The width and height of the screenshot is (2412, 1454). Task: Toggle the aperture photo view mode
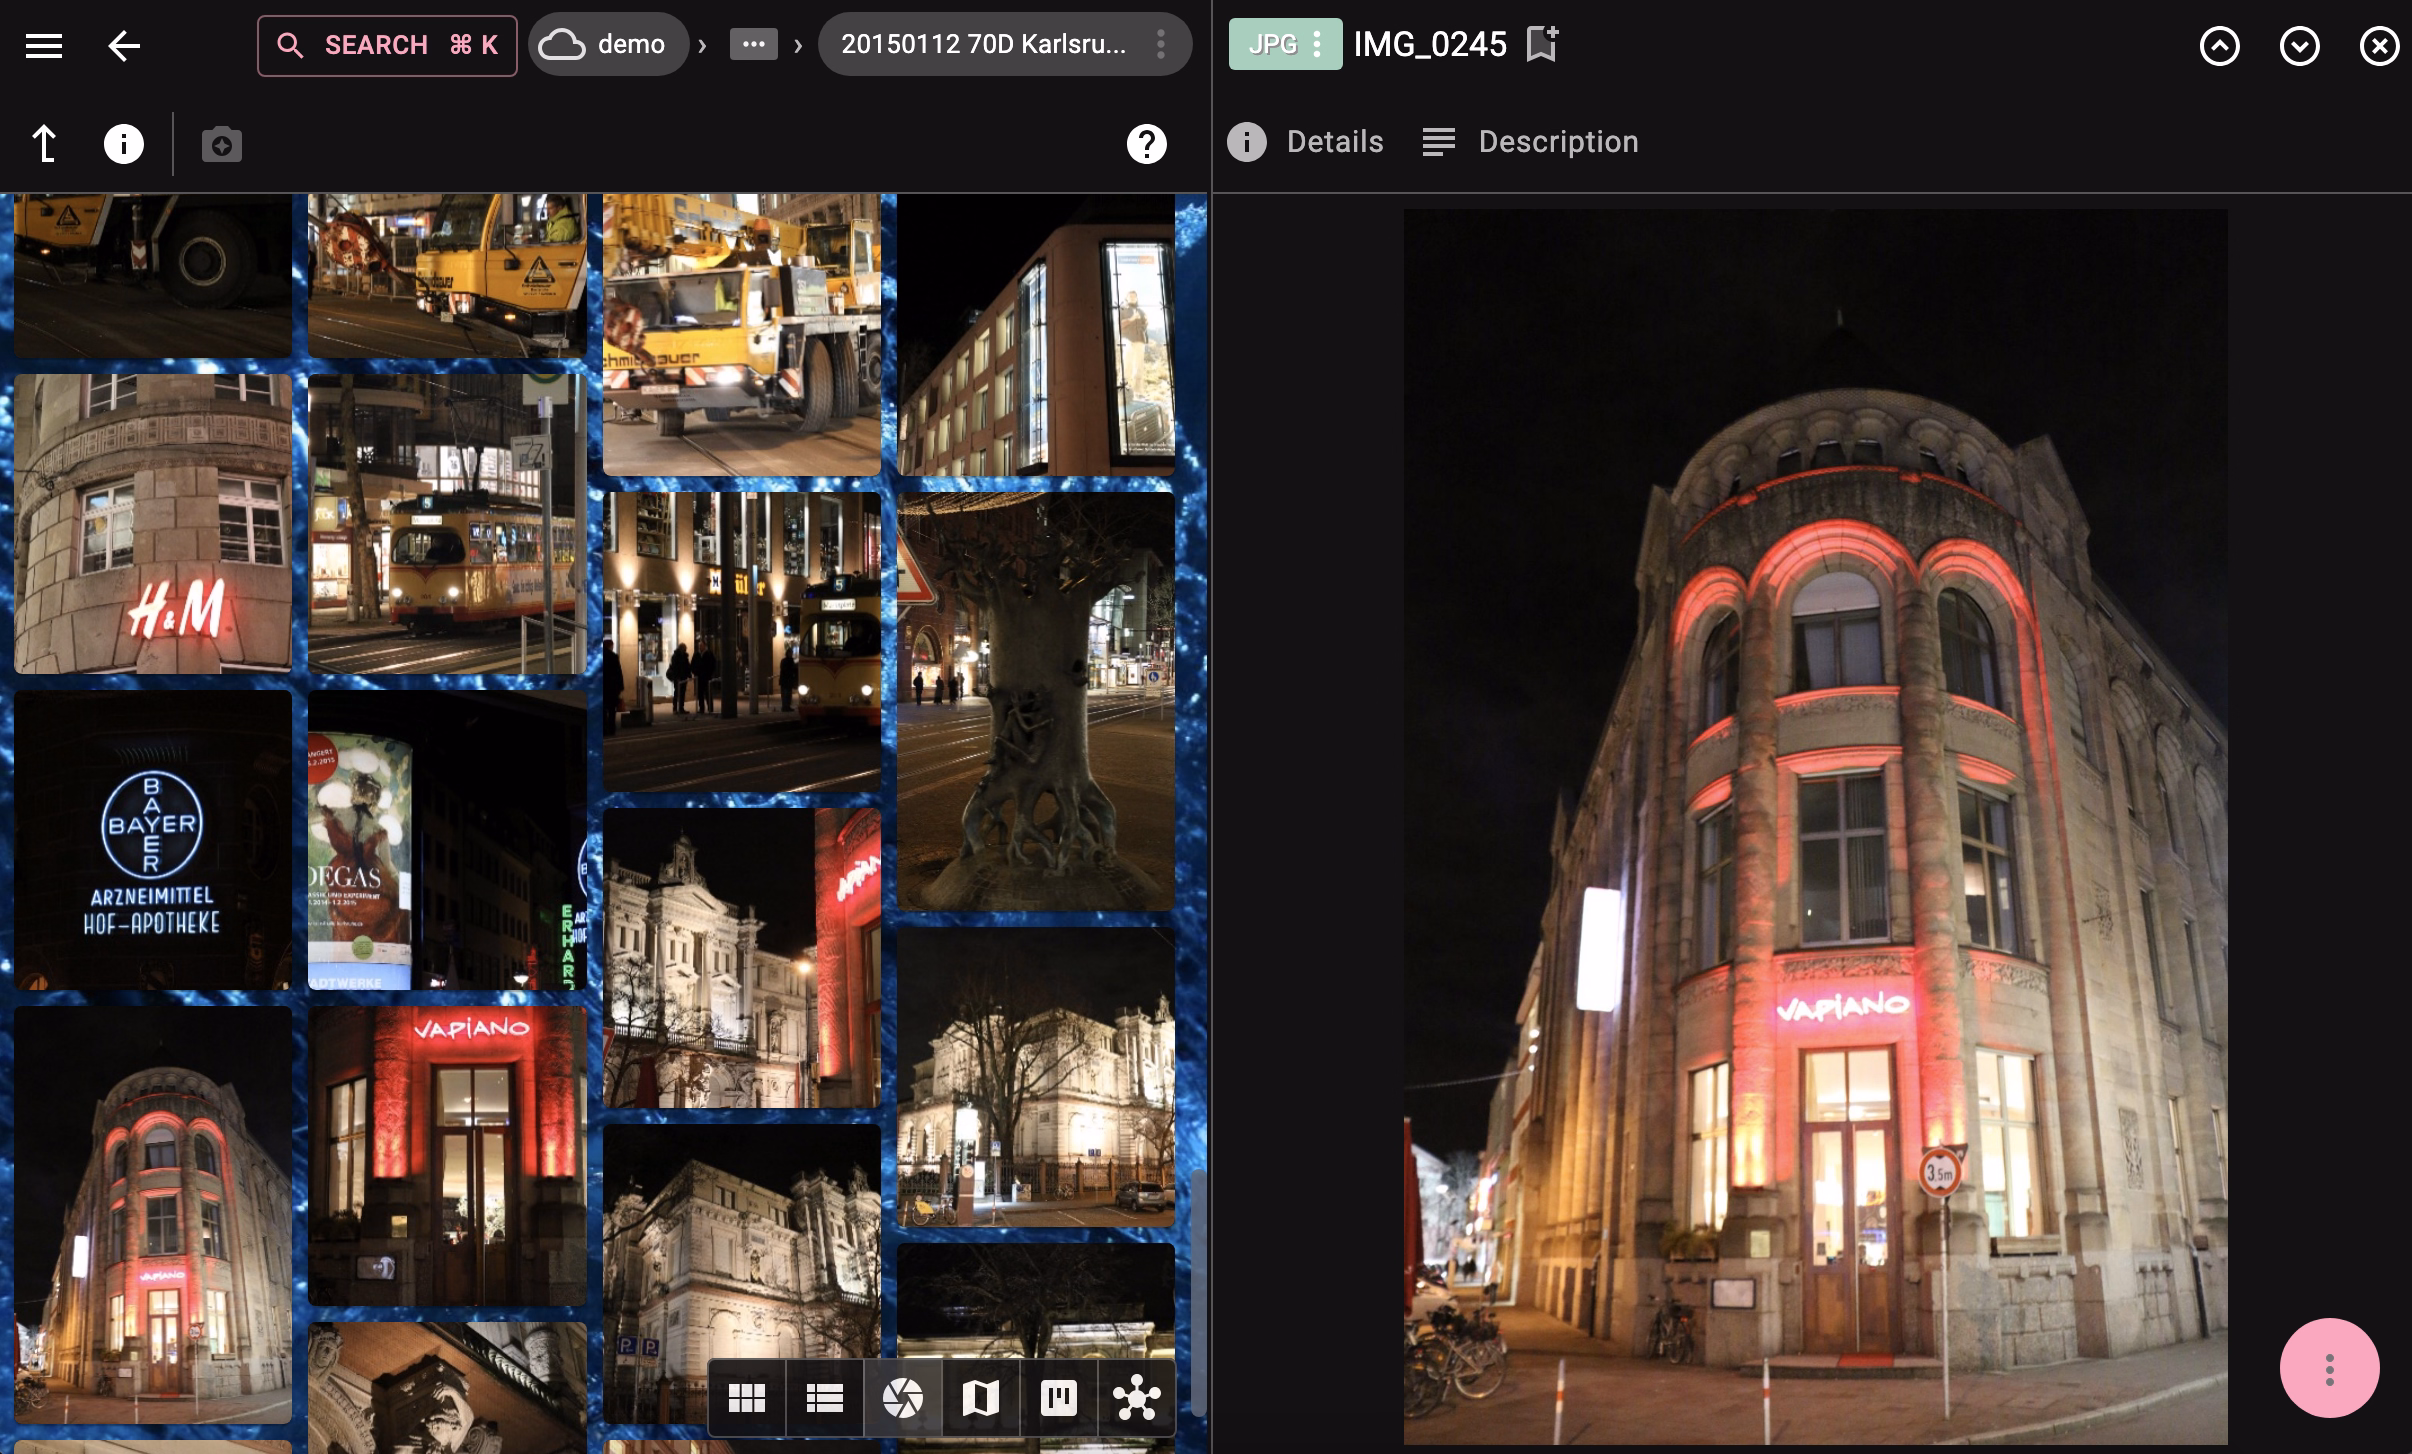click(x=902, y=1397)
